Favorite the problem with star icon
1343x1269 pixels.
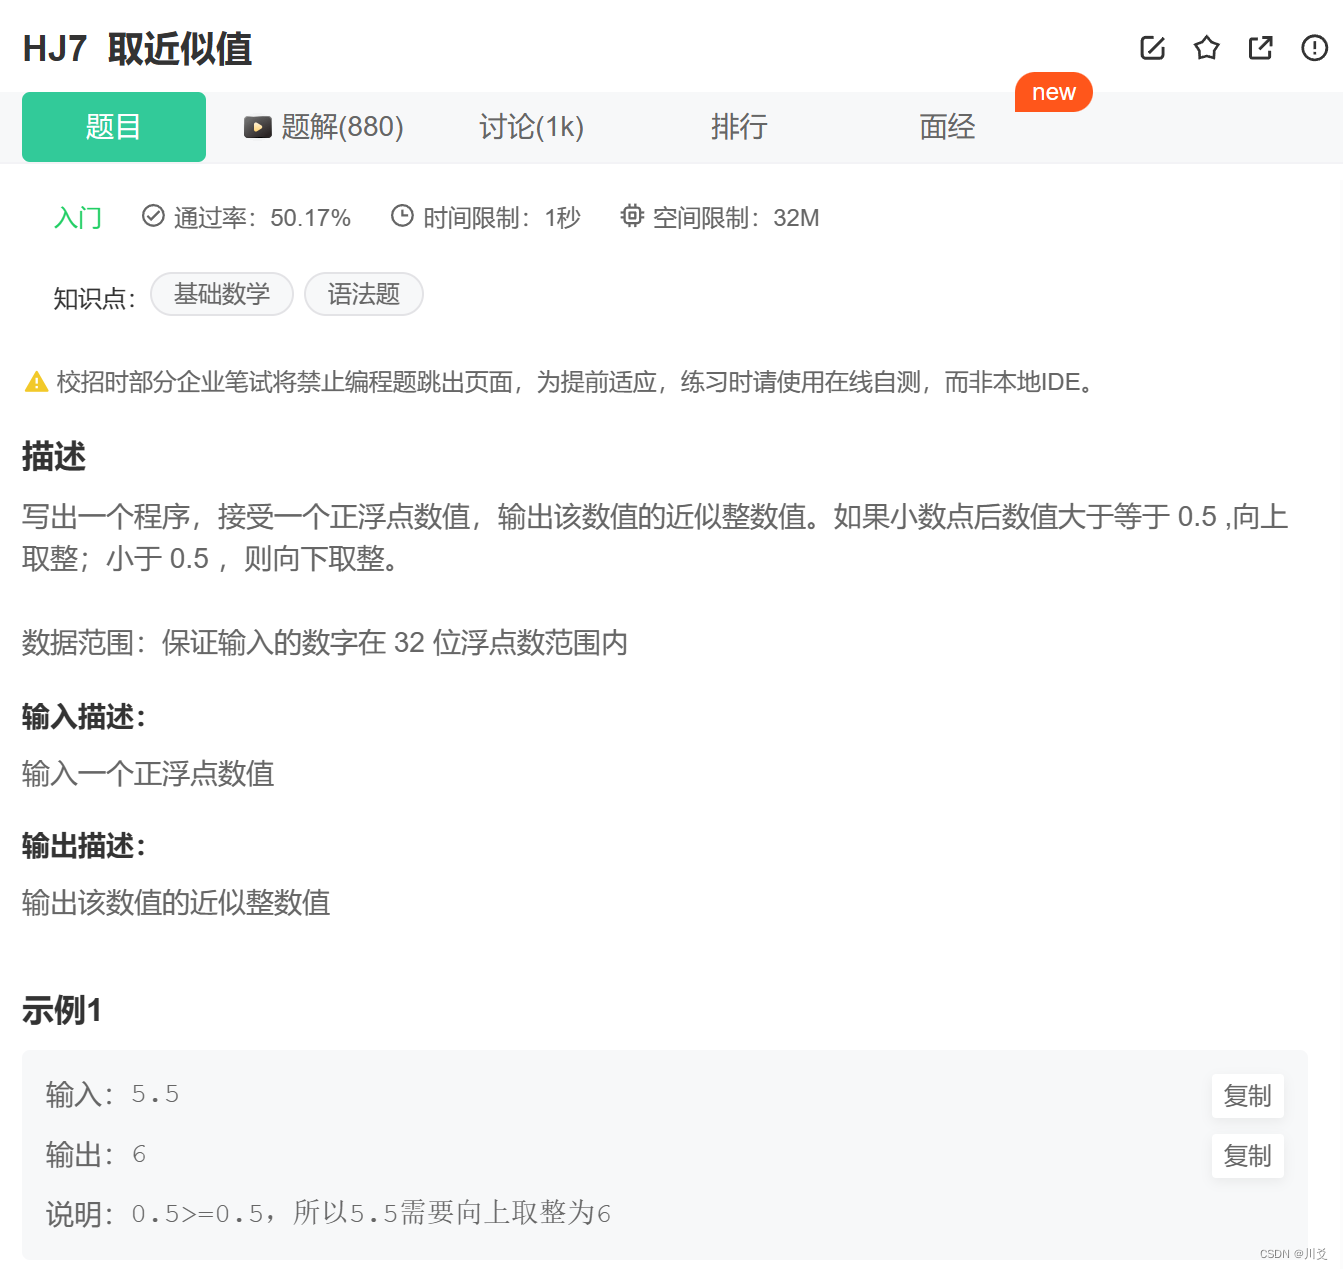pyautogui.click(x=1206, y=48)
